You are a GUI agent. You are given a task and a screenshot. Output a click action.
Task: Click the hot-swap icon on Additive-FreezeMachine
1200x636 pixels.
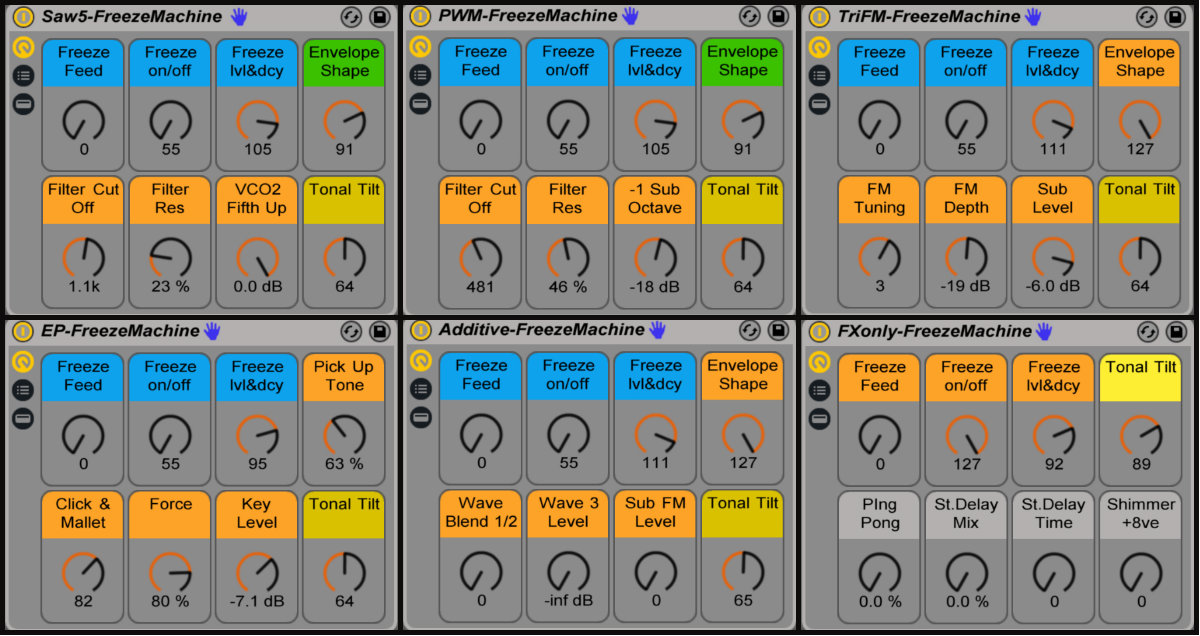click(x=750, y=331)
